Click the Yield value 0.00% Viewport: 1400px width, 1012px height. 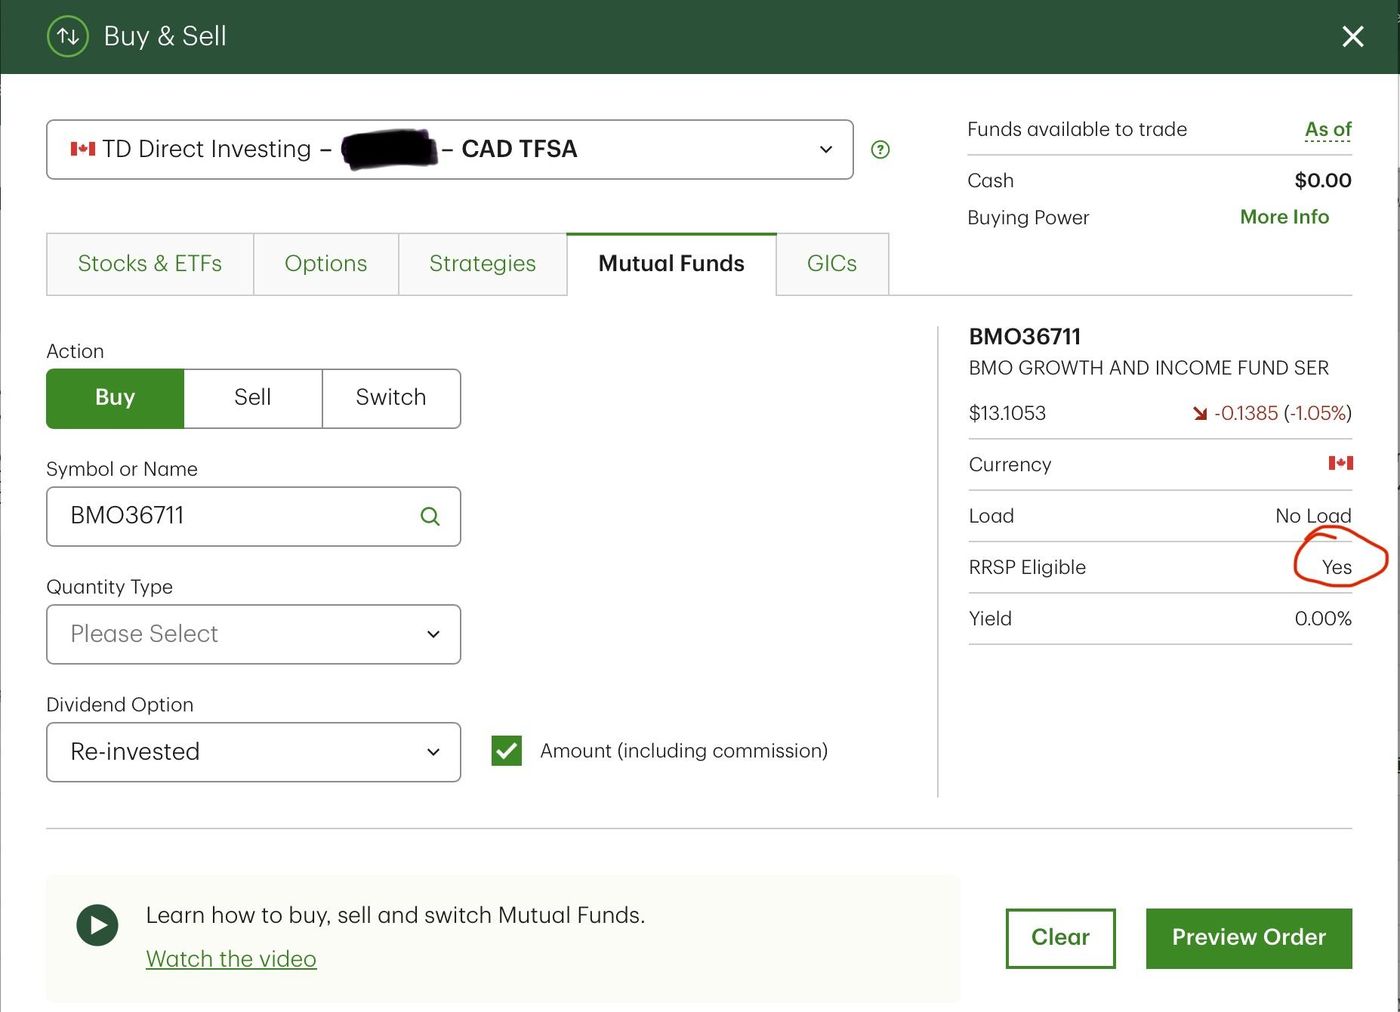[1323, 619]
